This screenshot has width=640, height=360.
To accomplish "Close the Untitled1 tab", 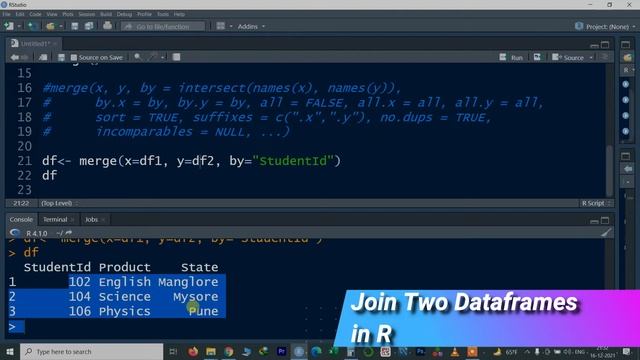I will 55,44.
